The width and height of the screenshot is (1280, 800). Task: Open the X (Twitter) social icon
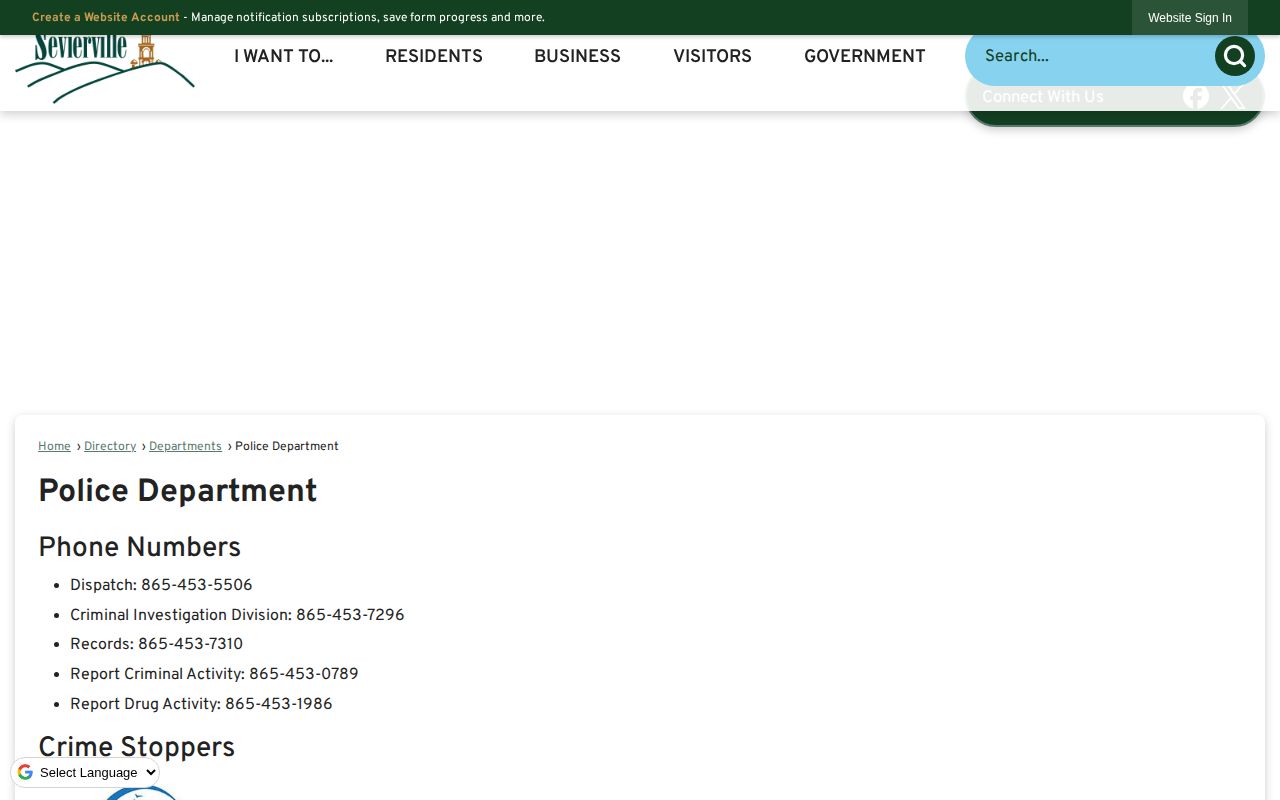pyautogui.click(x=1233, y=97)
